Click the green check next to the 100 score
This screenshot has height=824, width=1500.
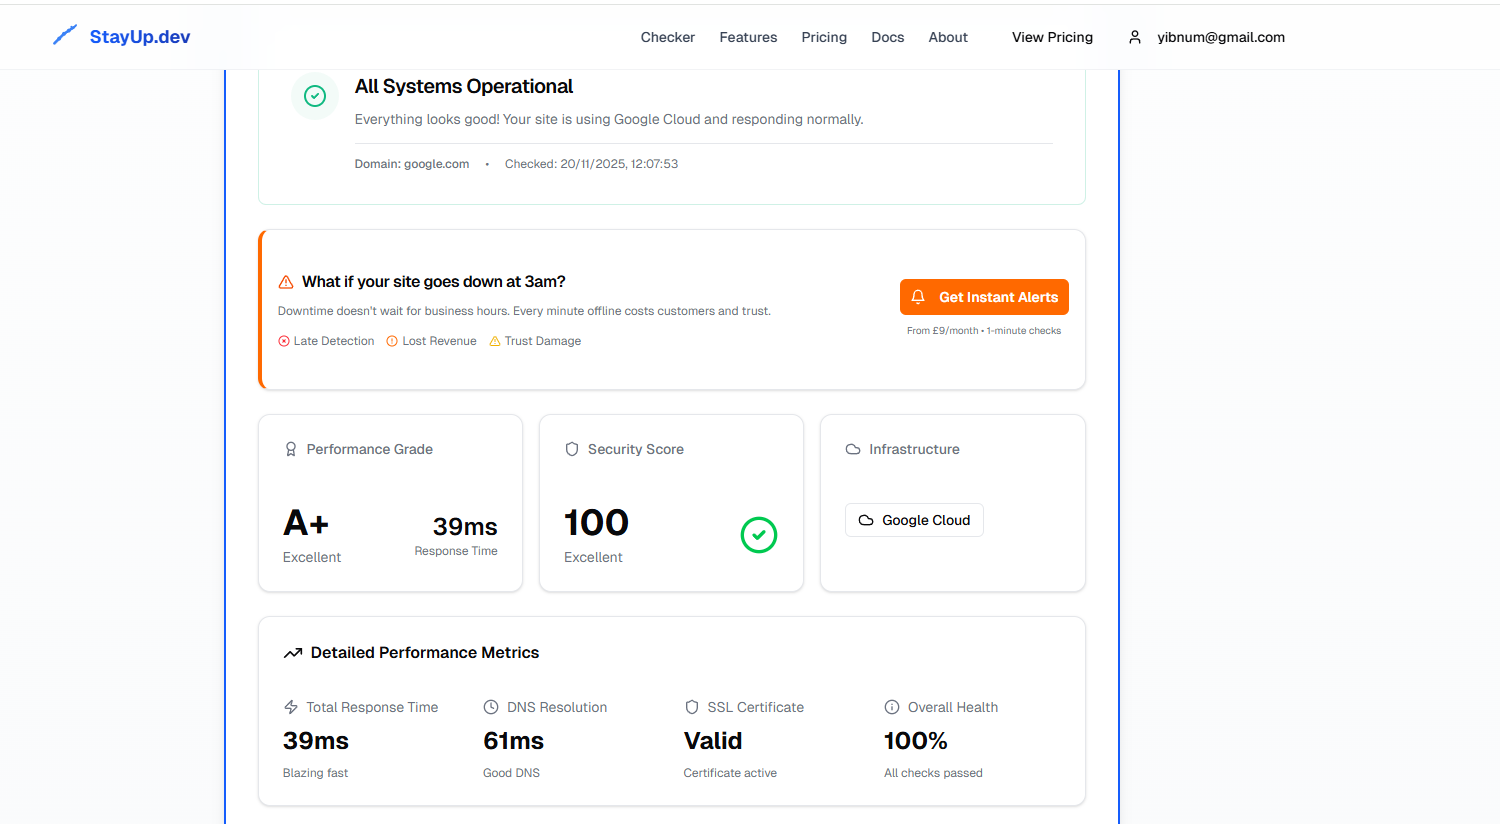759,535
